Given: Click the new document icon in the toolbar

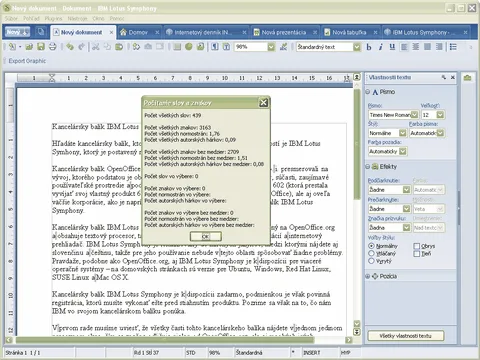Looking at the screenshot, I should pyautogui.click(x=12, y=47).
